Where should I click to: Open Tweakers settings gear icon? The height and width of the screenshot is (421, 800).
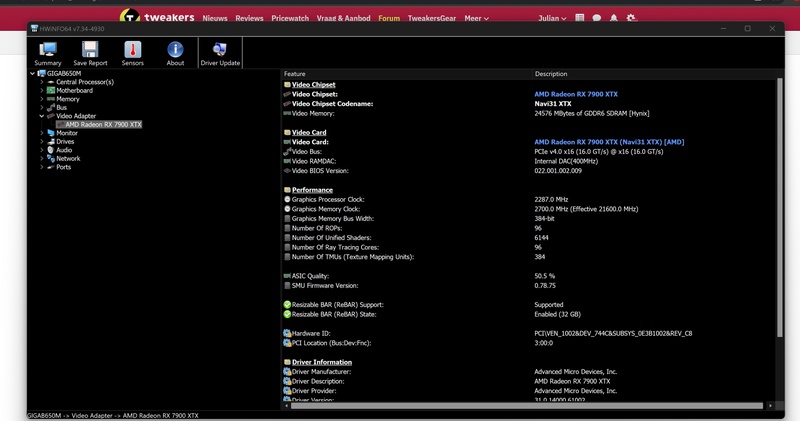coord(631,18)
